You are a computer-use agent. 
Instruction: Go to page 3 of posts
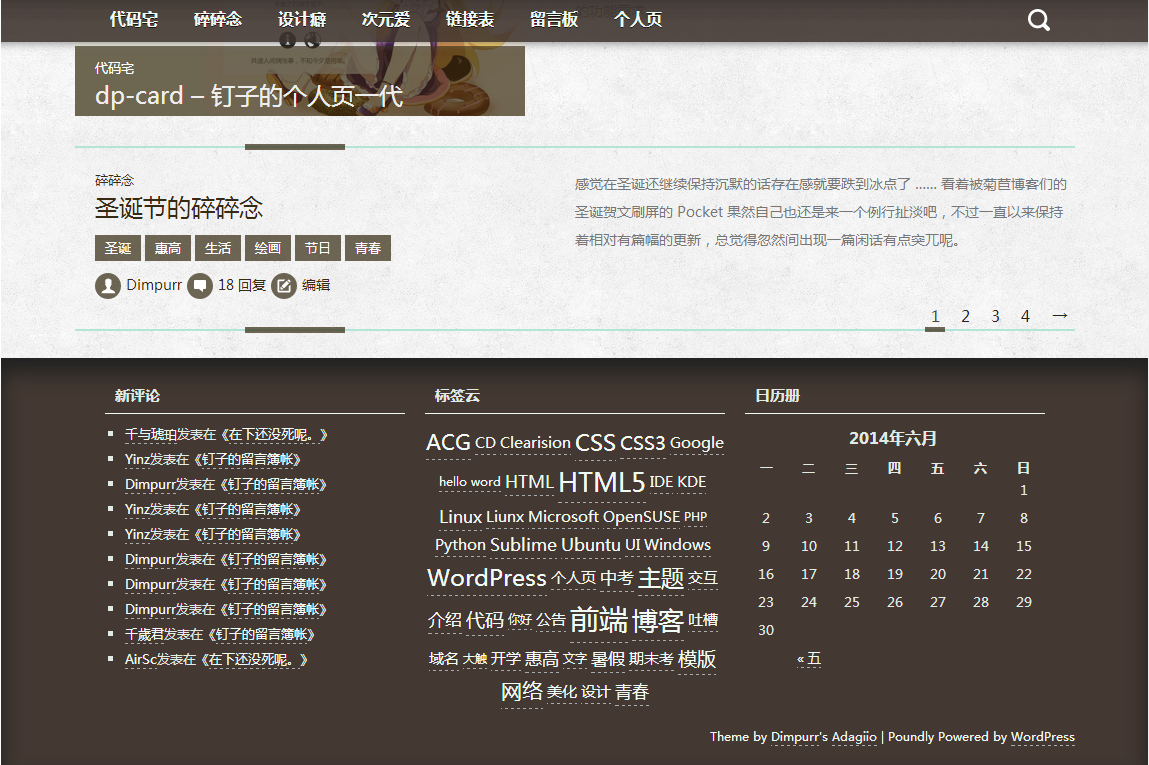coord(995,316)
